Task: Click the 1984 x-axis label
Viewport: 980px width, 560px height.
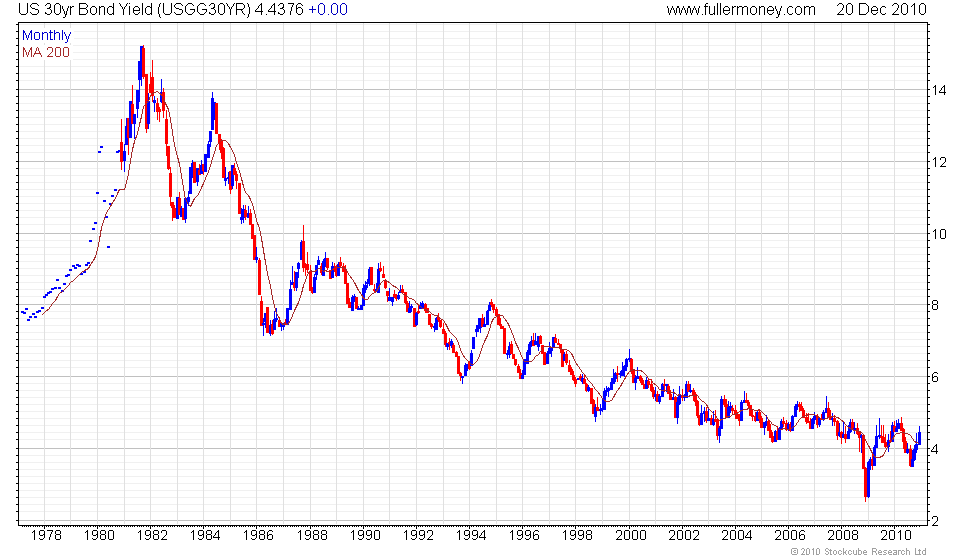Action: coord(206,535)
